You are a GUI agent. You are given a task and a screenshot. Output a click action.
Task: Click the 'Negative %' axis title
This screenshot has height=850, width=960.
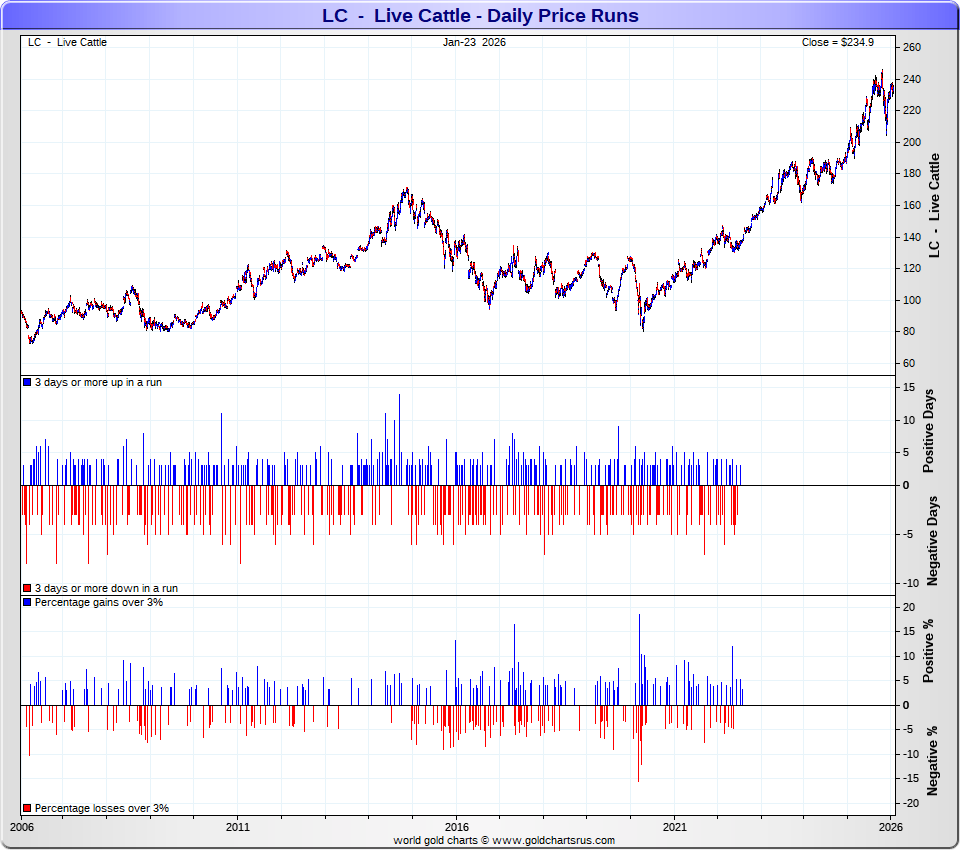(x=932, y=761)
